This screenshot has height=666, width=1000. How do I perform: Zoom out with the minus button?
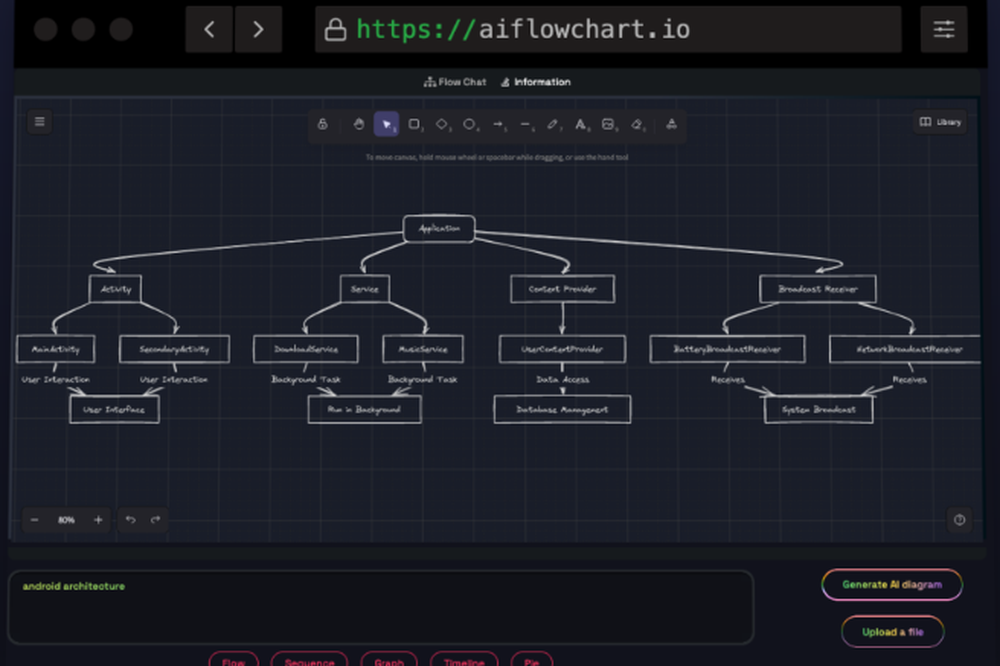click(x=34, y=520)
